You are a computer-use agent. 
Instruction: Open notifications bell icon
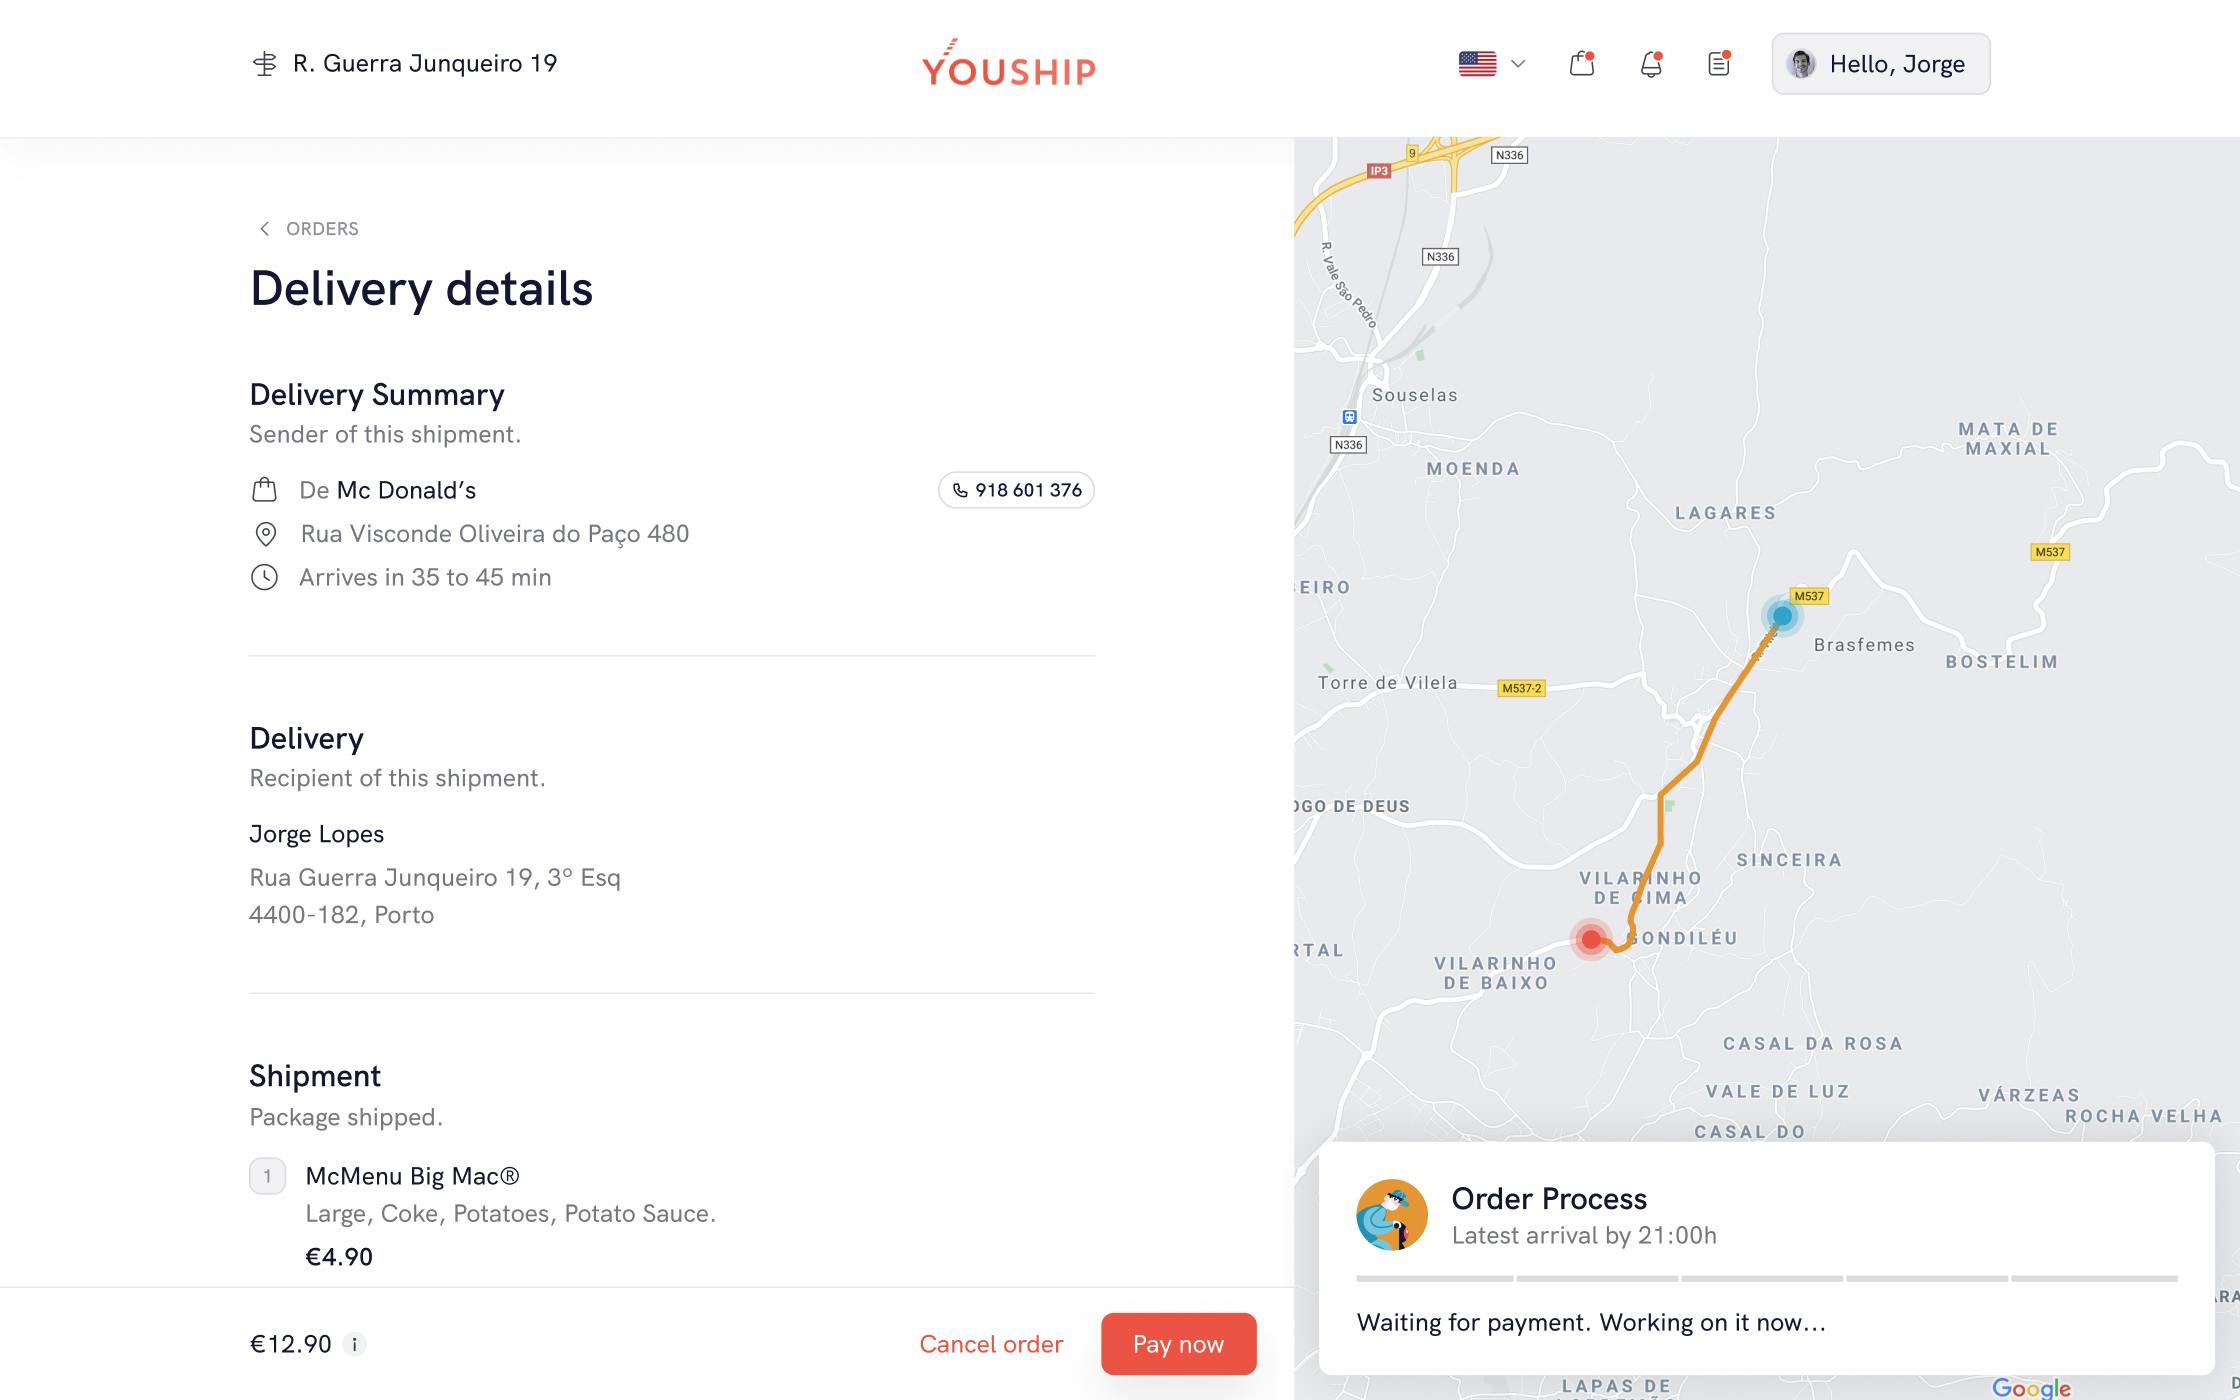coord(1650,64)
